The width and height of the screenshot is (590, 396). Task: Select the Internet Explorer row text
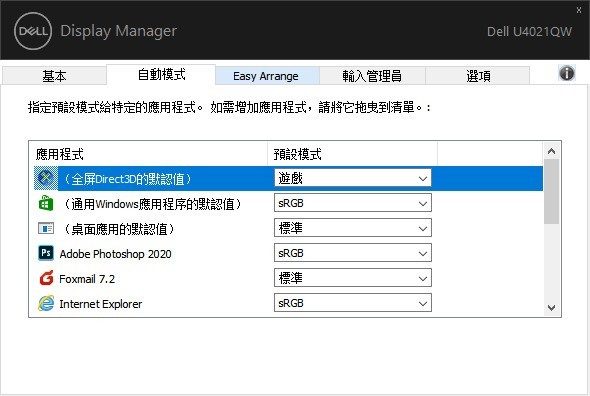coord(101,304)
